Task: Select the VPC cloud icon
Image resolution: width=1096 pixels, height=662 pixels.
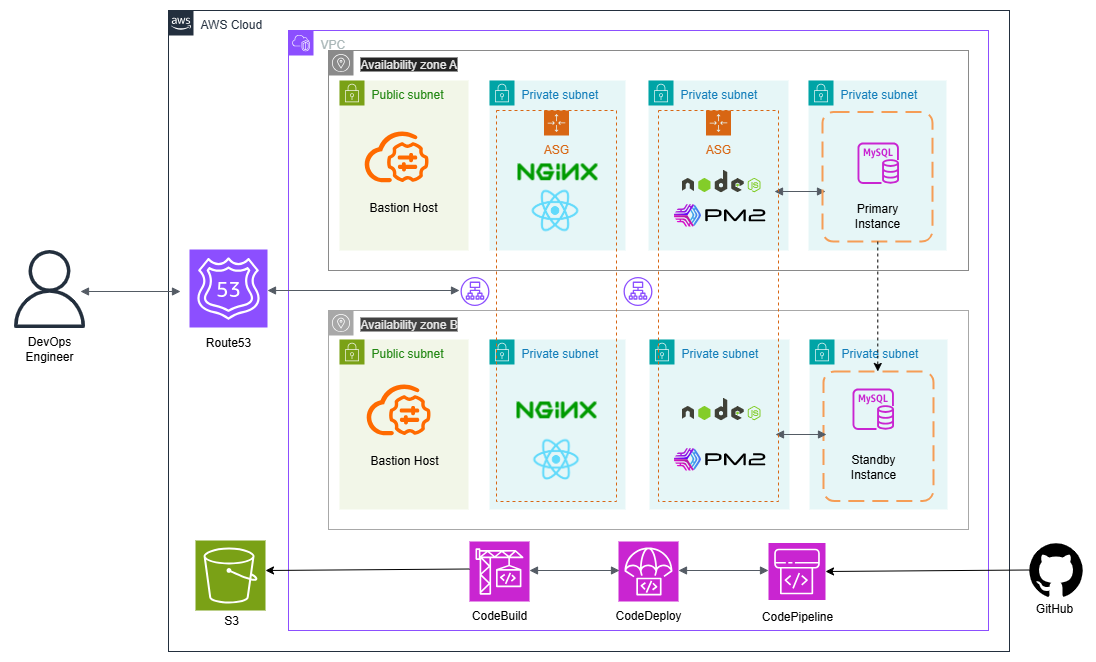Action: 300,43
